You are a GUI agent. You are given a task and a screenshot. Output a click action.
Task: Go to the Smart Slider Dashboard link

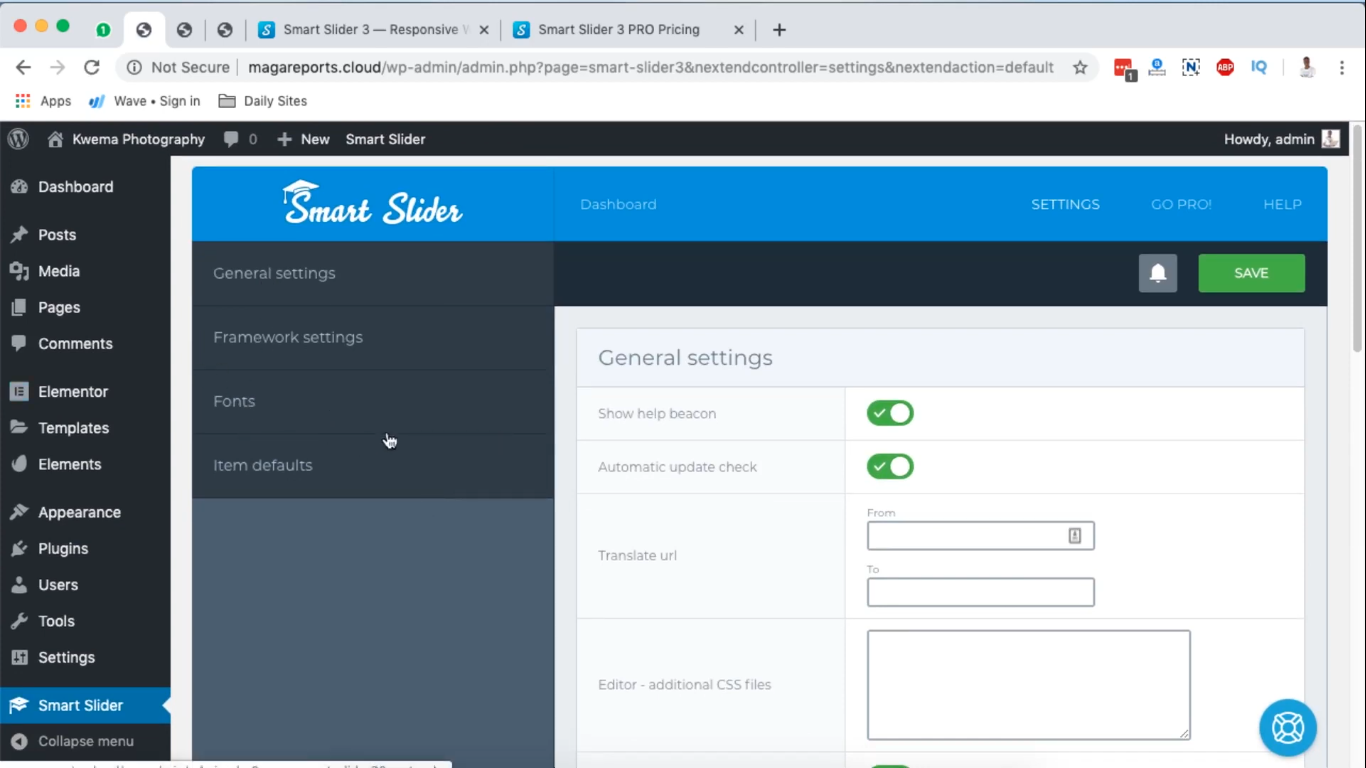618,204
